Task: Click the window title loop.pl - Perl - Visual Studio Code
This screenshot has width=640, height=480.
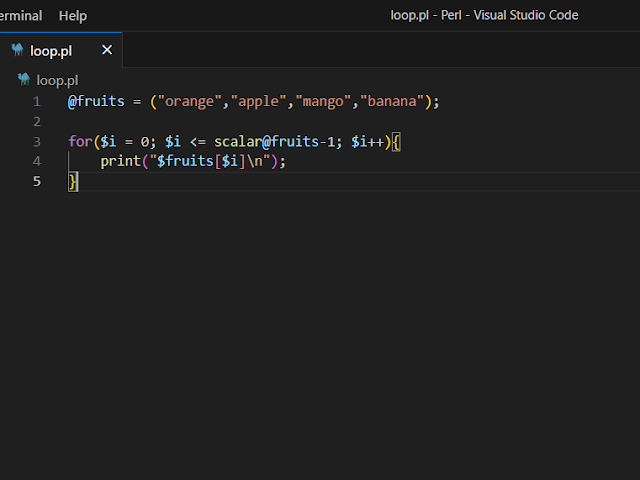Action: [484, 16]
